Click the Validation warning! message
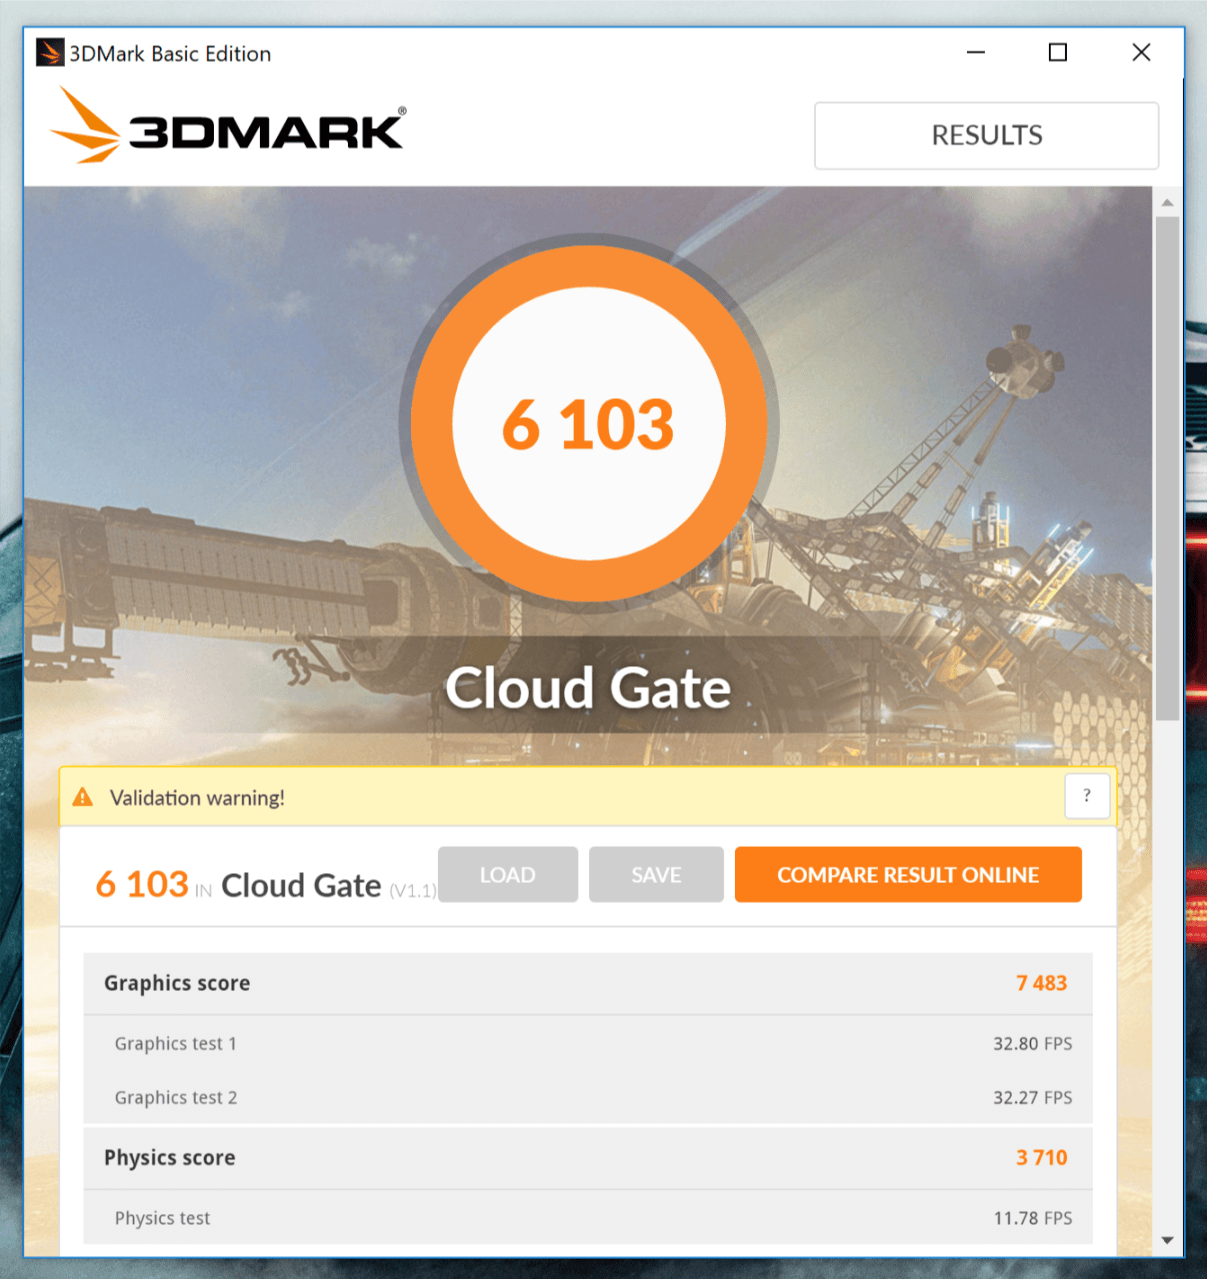Screen dimensions: 1207x1279 tap(197, 798)
